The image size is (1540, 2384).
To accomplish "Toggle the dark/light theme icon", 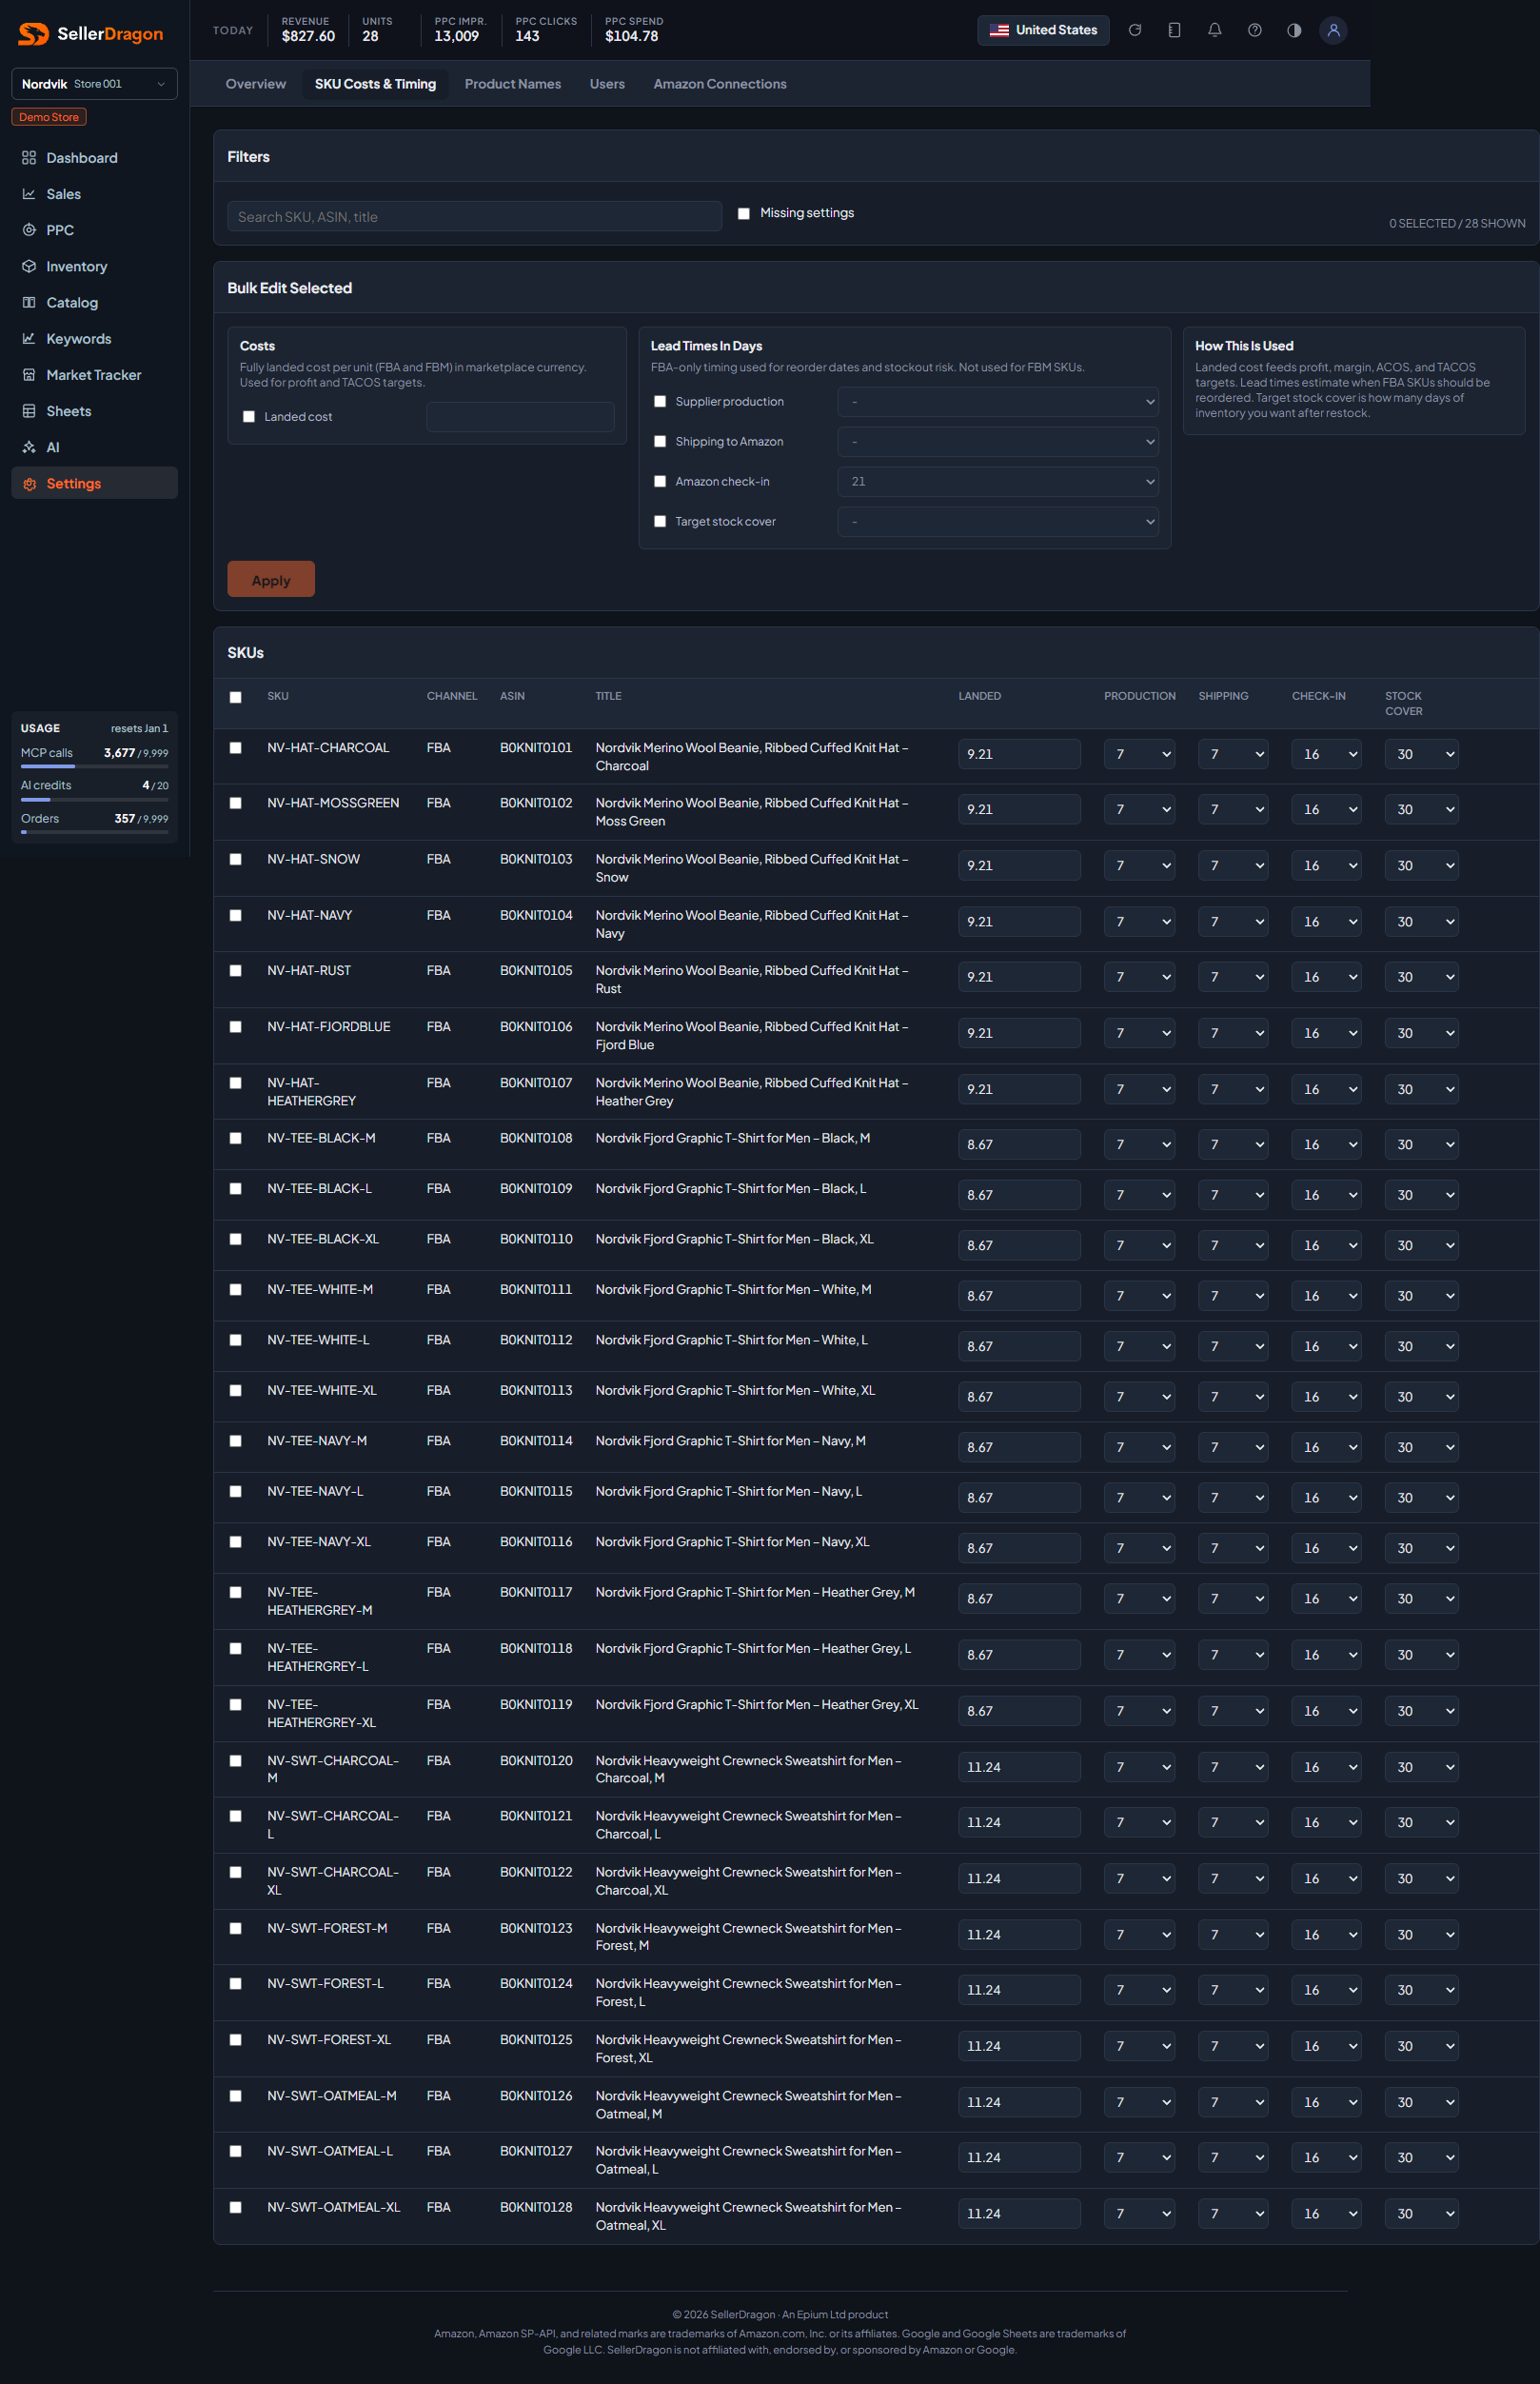I will click(x=1294, y=30).
